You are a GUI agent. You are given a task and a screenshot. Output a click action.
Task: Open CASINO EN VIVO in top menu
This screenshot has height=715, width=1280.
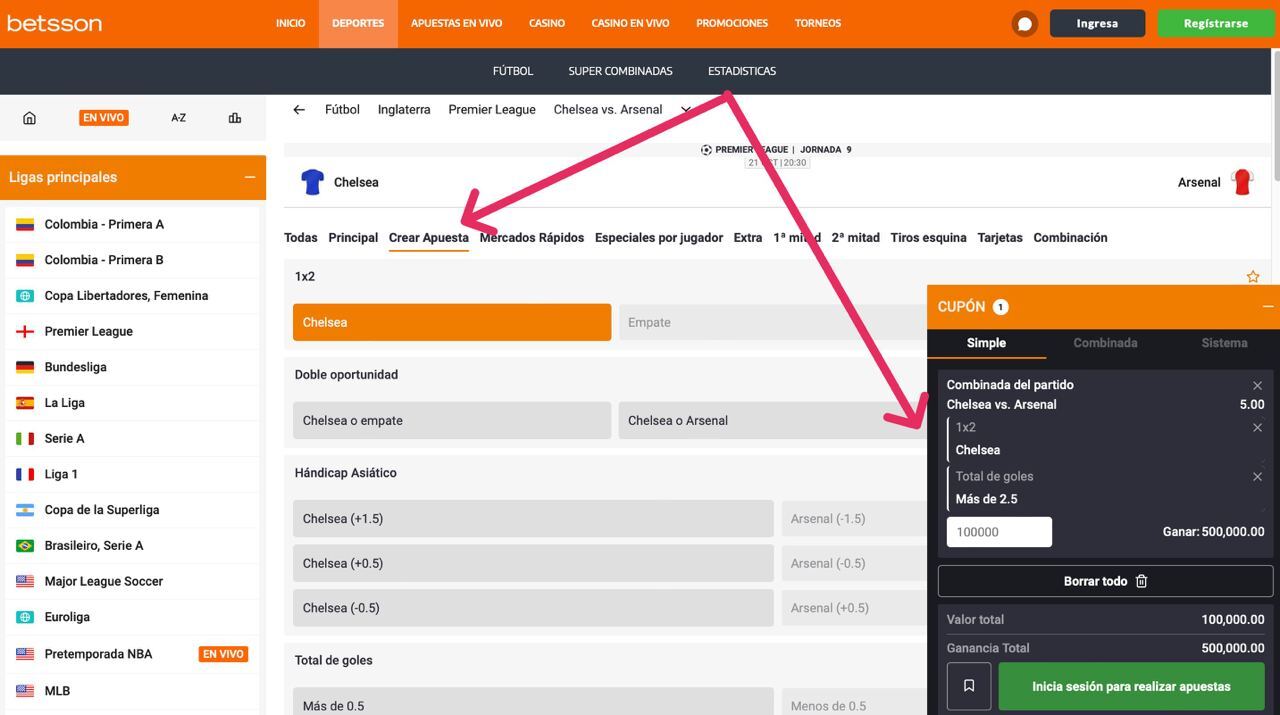[630, 23]
